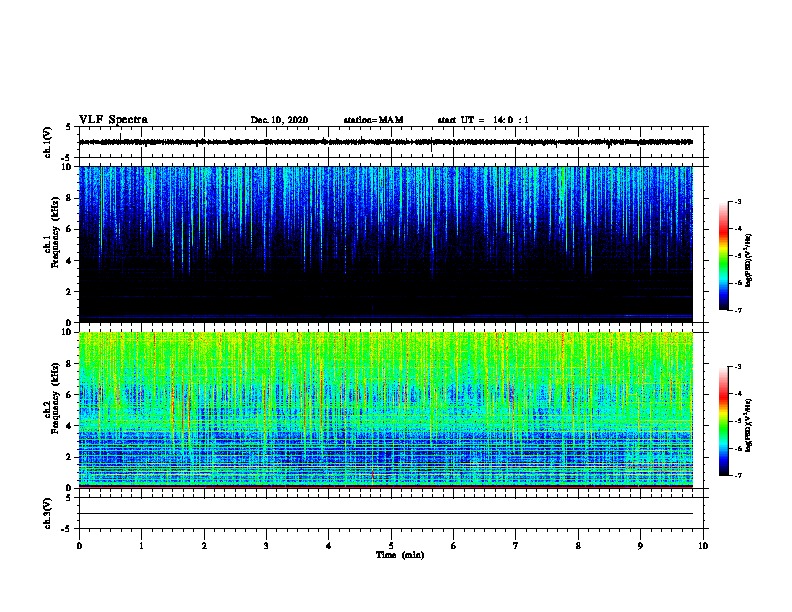
Task: Click the ch.1 spectrogram color scale bar
Action: pos(723,256)
